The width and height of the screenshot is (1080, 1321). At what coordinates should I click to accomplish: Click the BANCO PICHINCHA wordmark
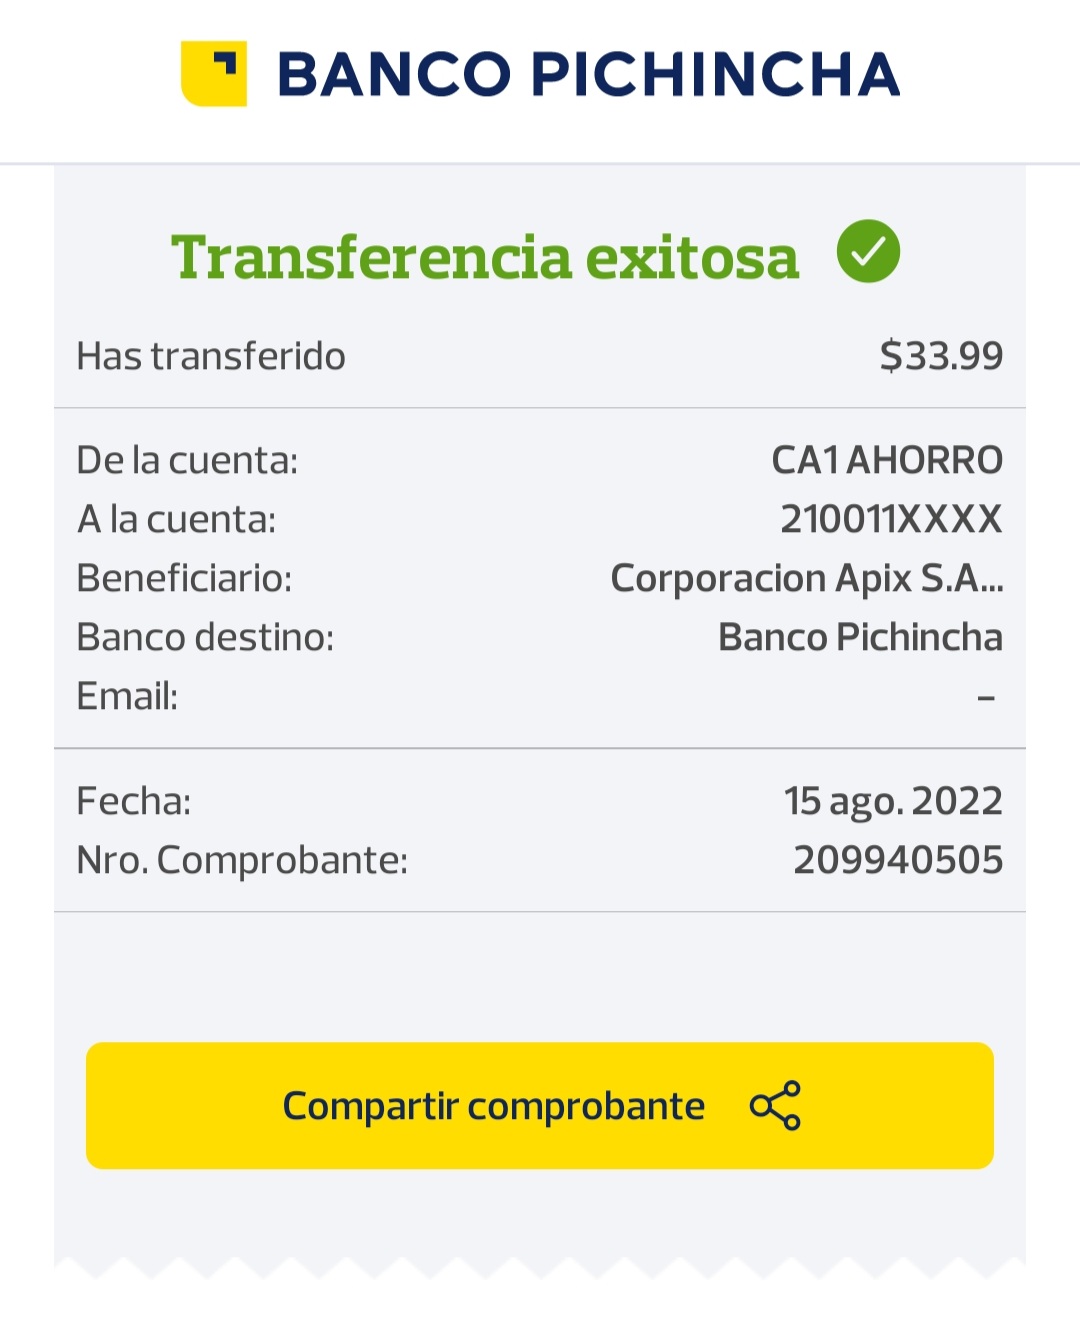coord(588,75)
